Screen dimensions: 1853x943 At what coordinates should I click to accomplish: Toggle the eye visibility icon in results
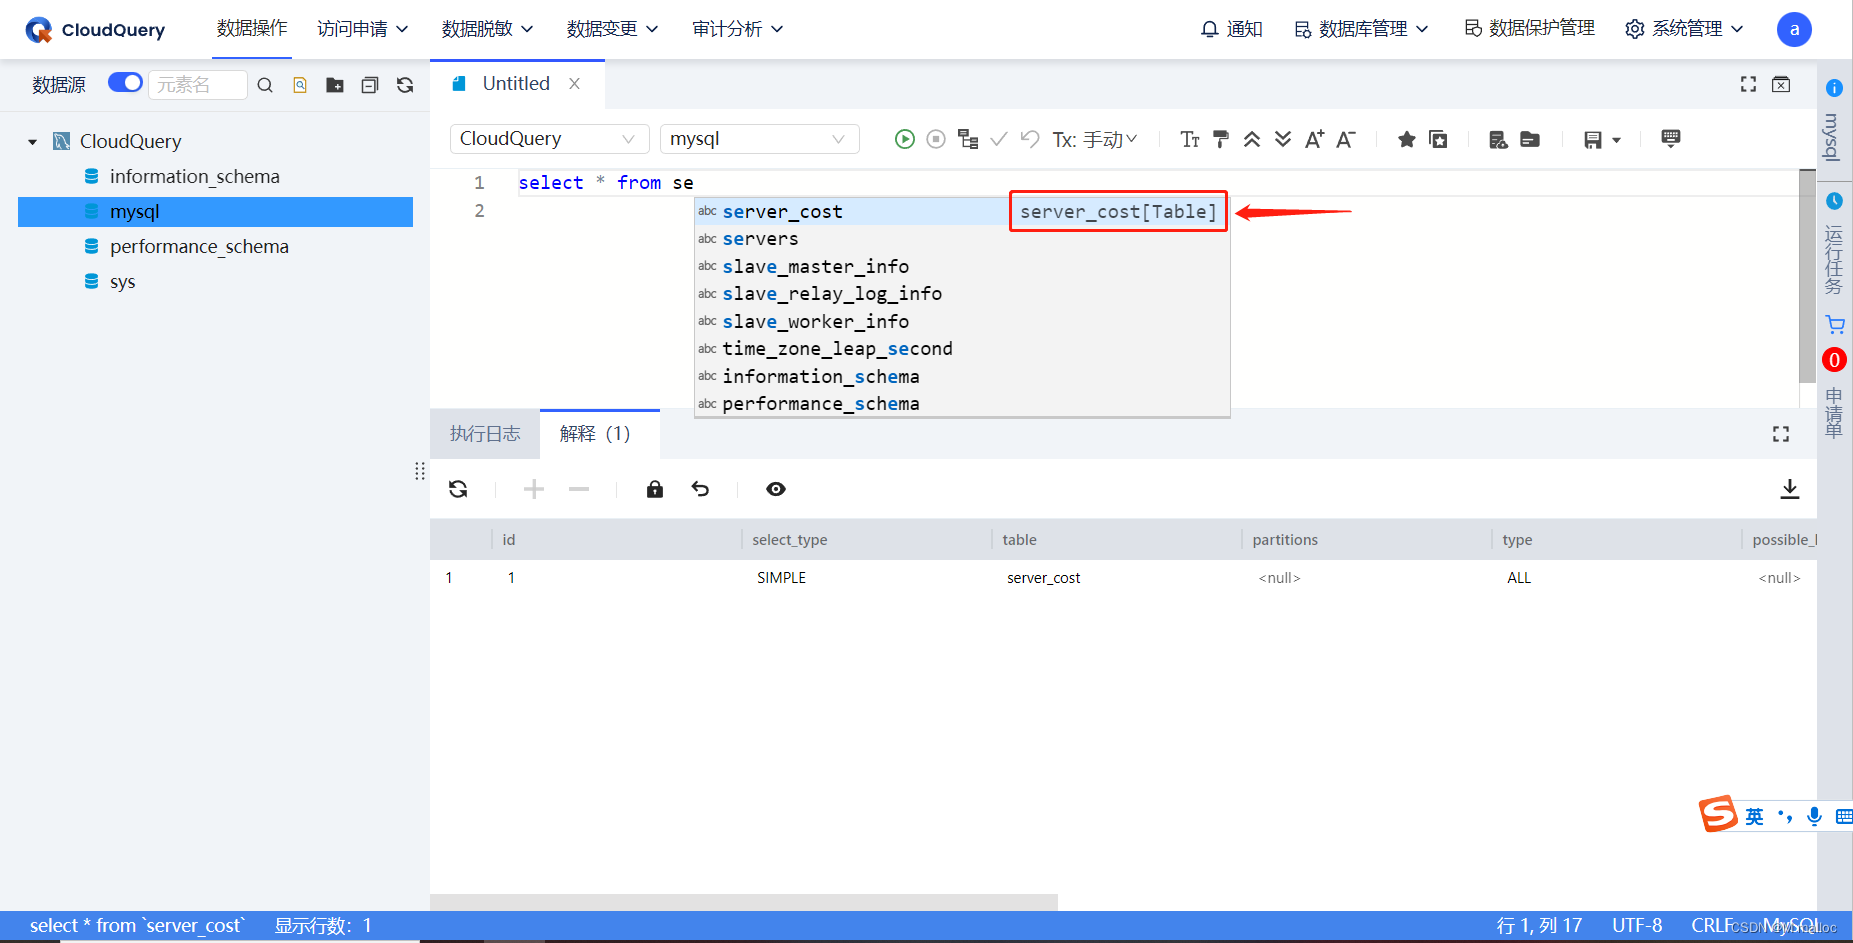(x=776, y=489)
